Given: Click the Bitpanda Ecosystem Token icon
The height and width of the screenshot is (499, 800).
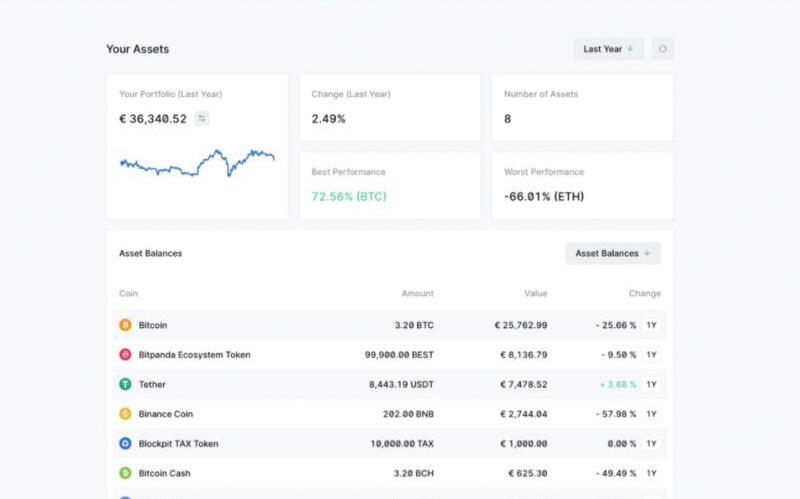Looking at the screenshot, I should [125, 355].
